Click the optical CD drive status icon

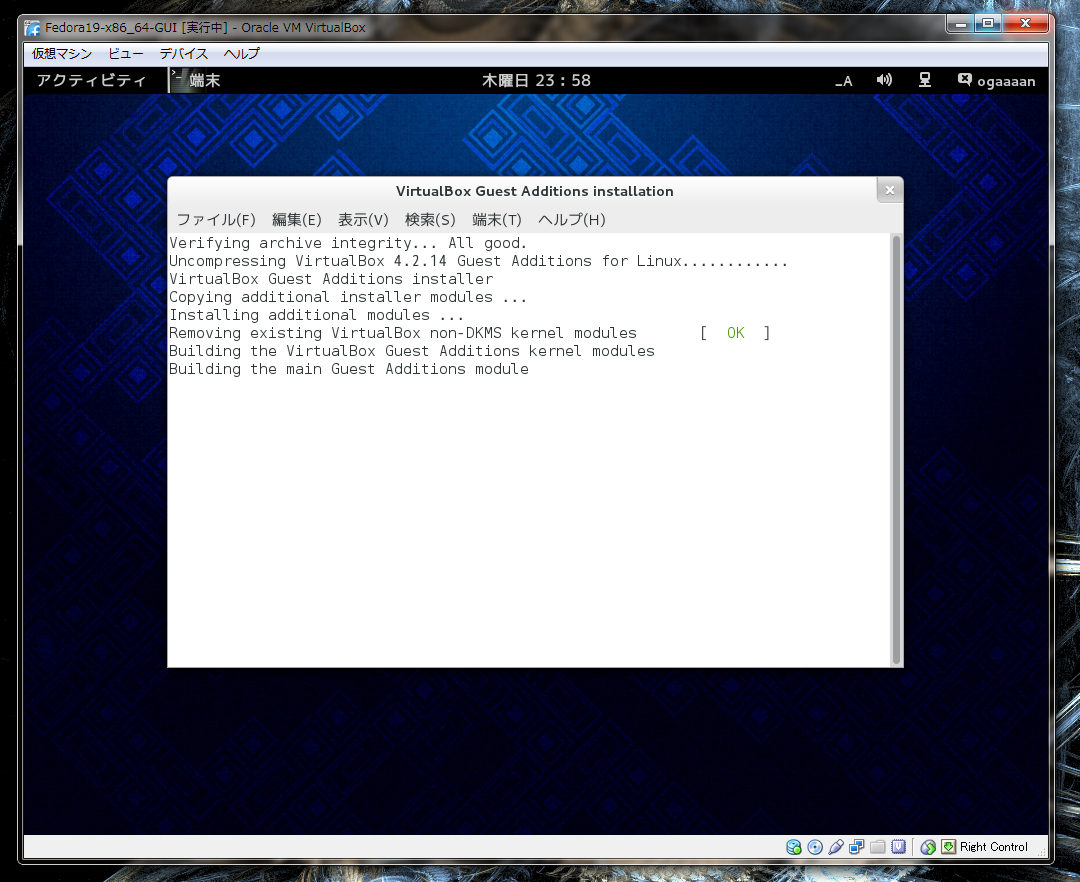815,847
